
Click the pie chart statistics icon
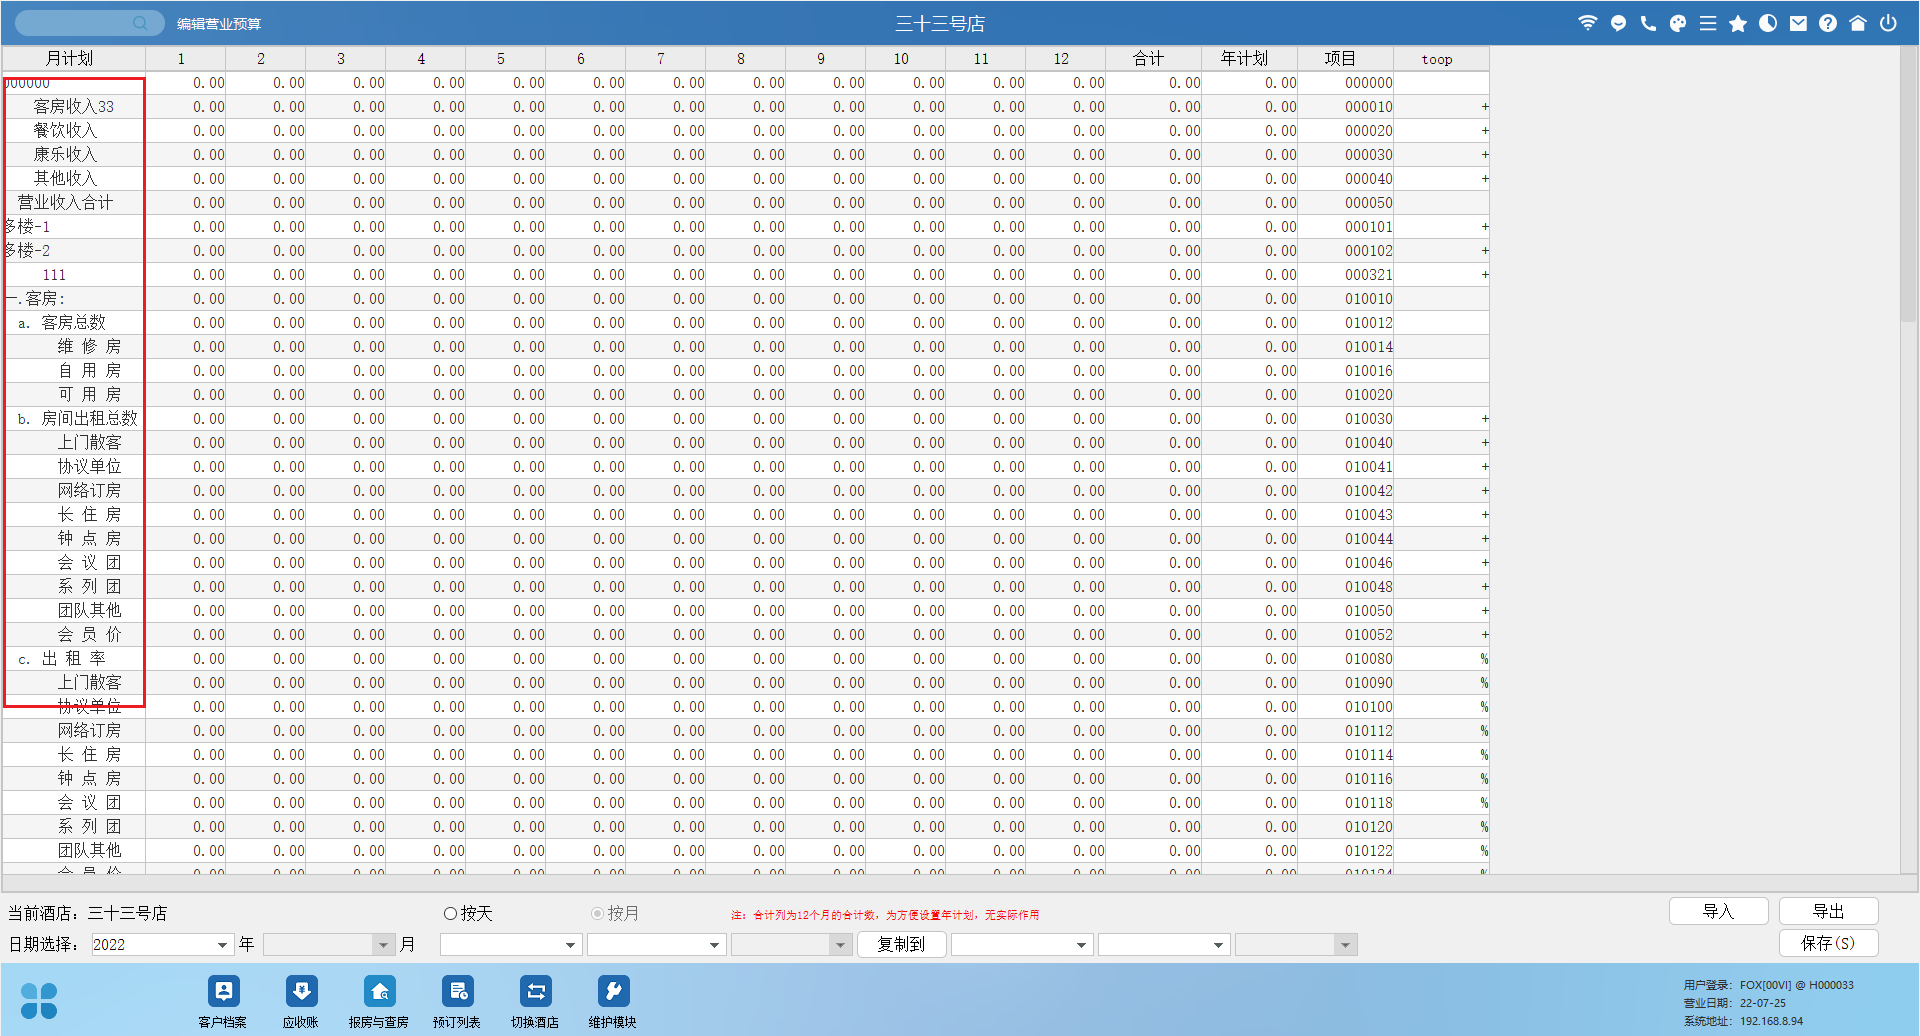(x=1768, y=23)
